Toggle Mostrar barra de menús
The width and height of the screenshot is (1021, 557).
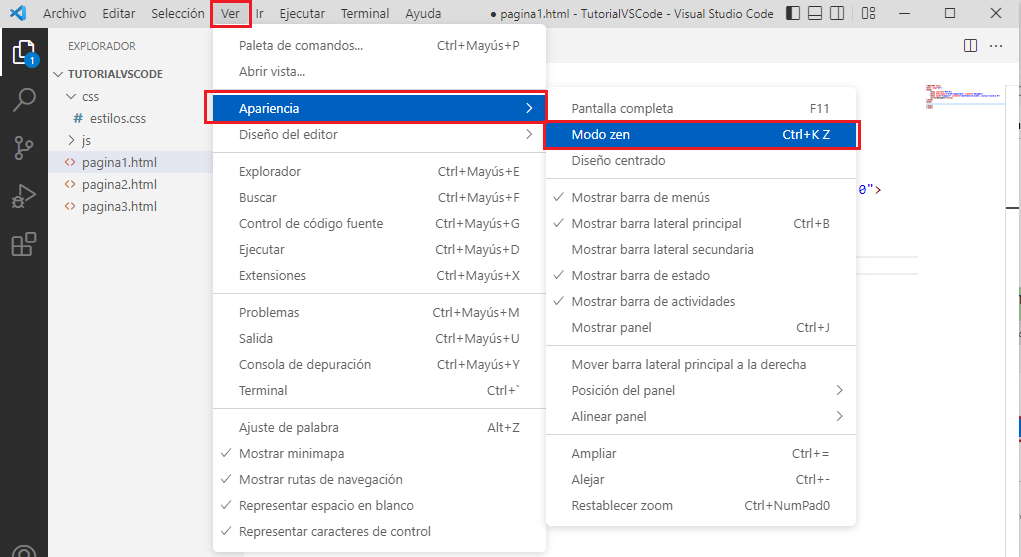[701, 197]
